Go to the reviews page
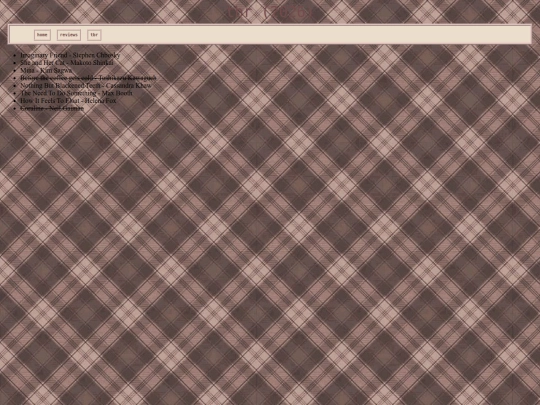 pos(69,35)
